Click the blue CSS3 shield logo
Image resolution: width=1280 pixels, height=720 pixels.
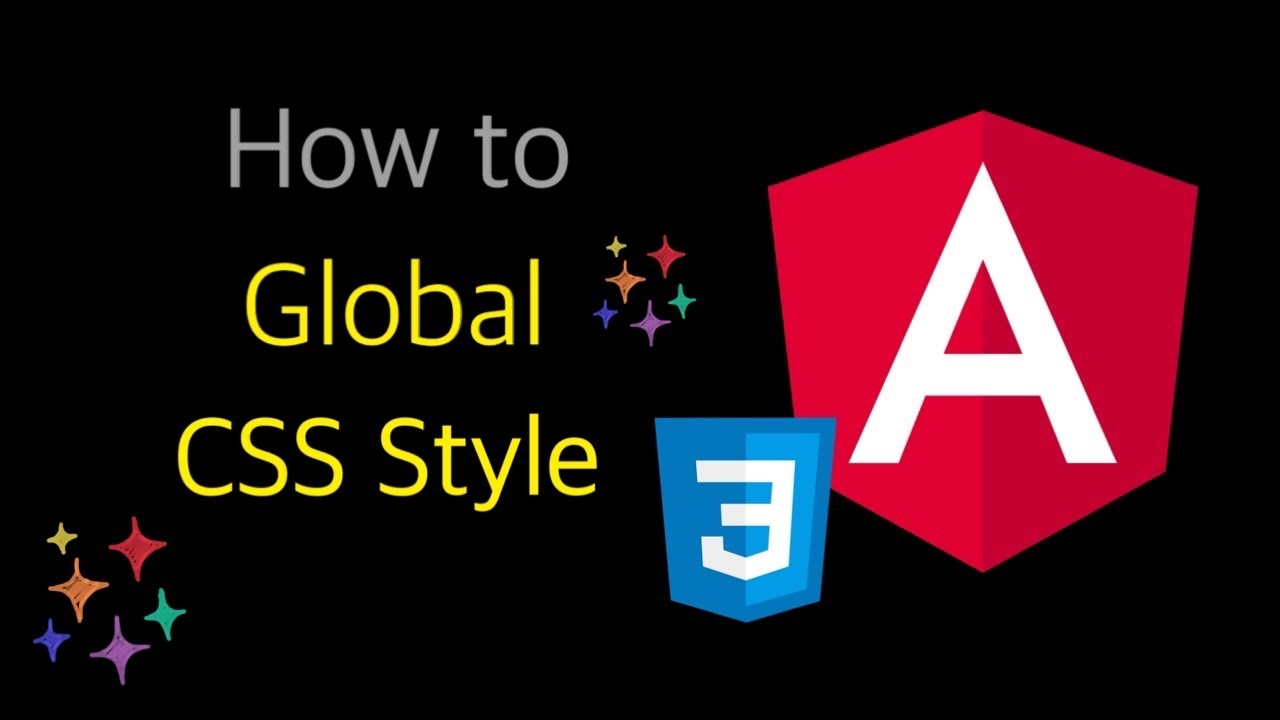[x=745, y=519]
